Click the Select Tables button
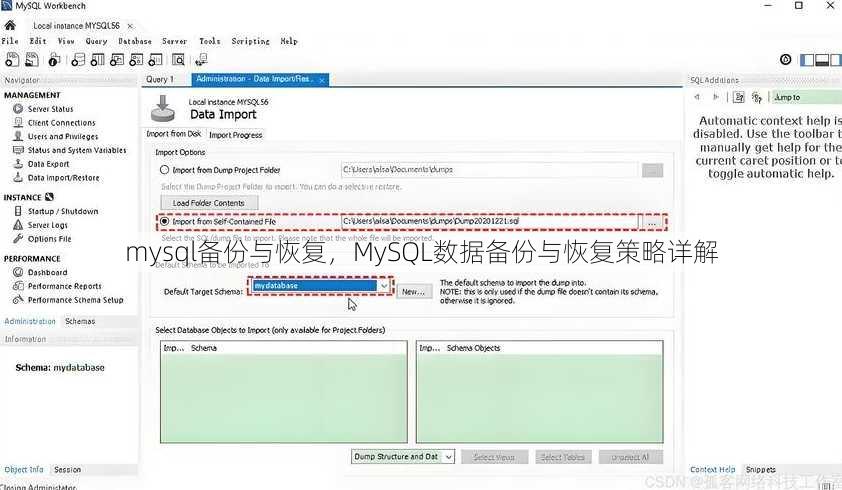 (x=562, y=457)
